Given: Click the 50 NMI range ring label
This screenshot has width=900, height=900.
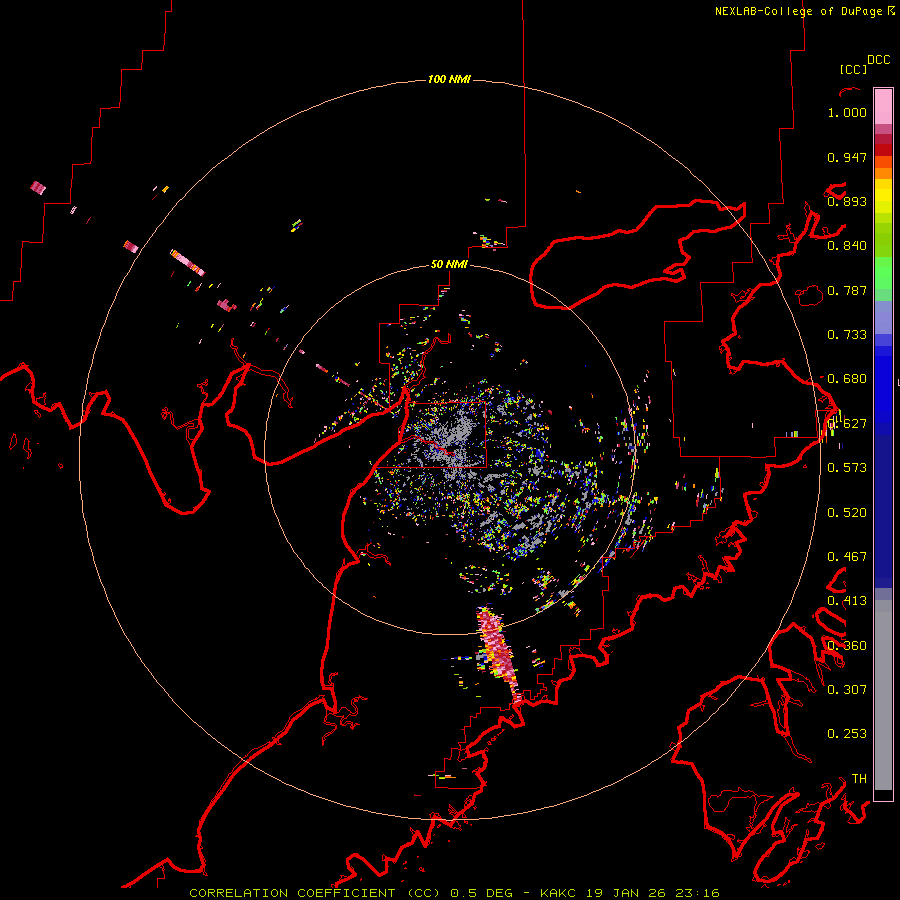Looking at the screenshot, I should (449, 264).
